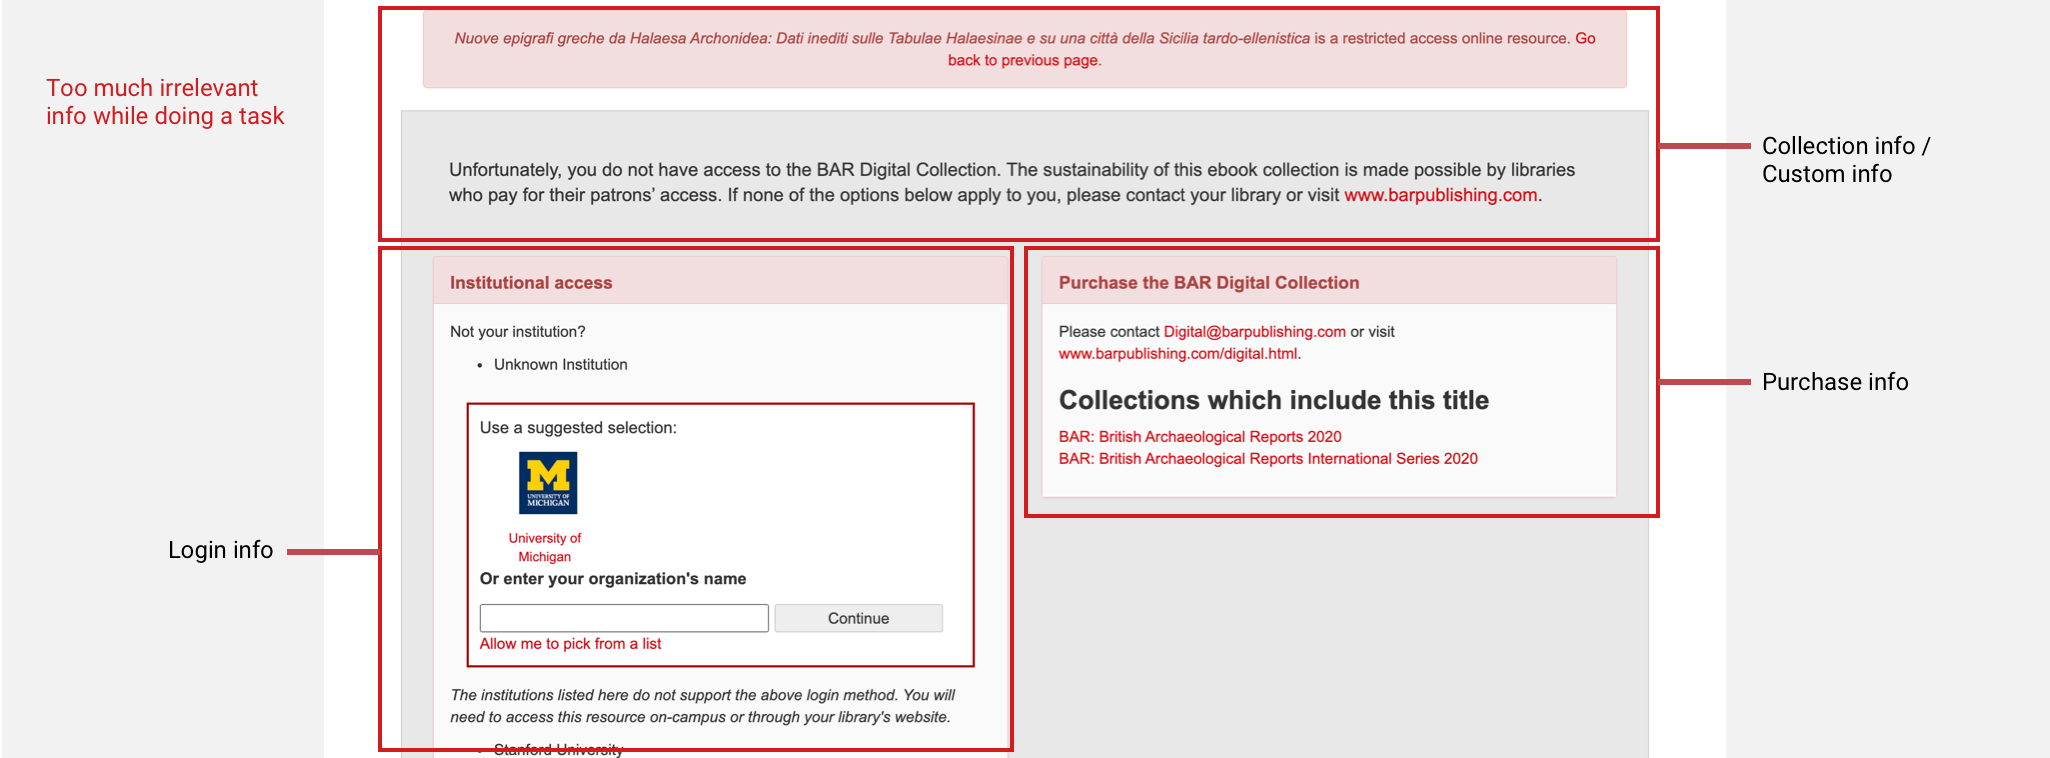Open www.barpublishing.com/digital.html link
2050x758 pixels.
point(1178,354)
